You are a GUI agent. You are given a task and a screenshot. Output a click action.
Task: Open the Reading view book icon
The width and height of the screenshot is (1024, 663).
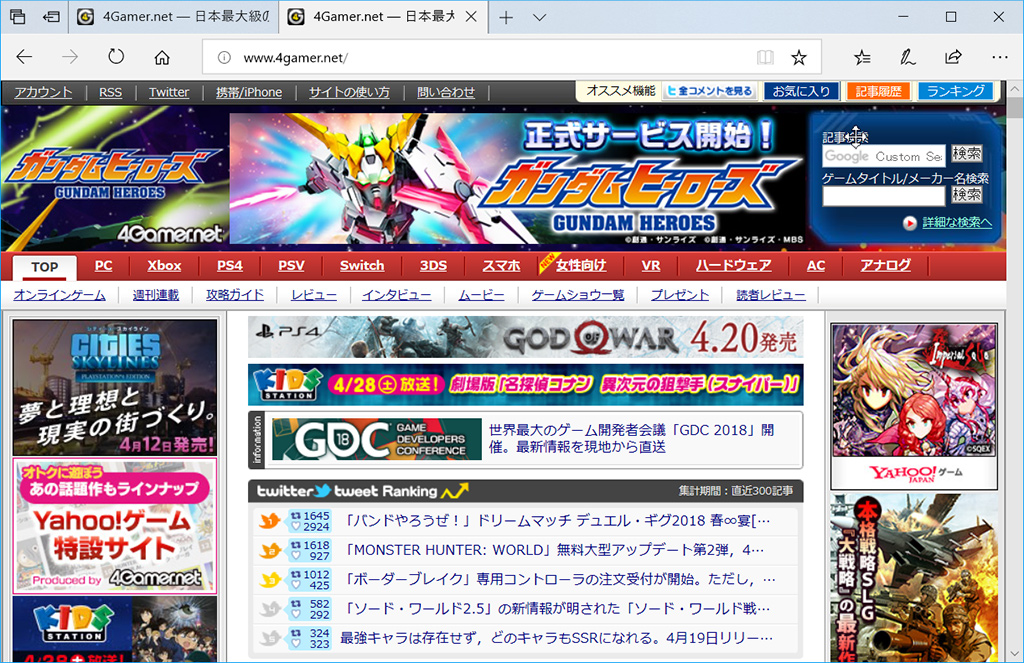pos(765,57)
